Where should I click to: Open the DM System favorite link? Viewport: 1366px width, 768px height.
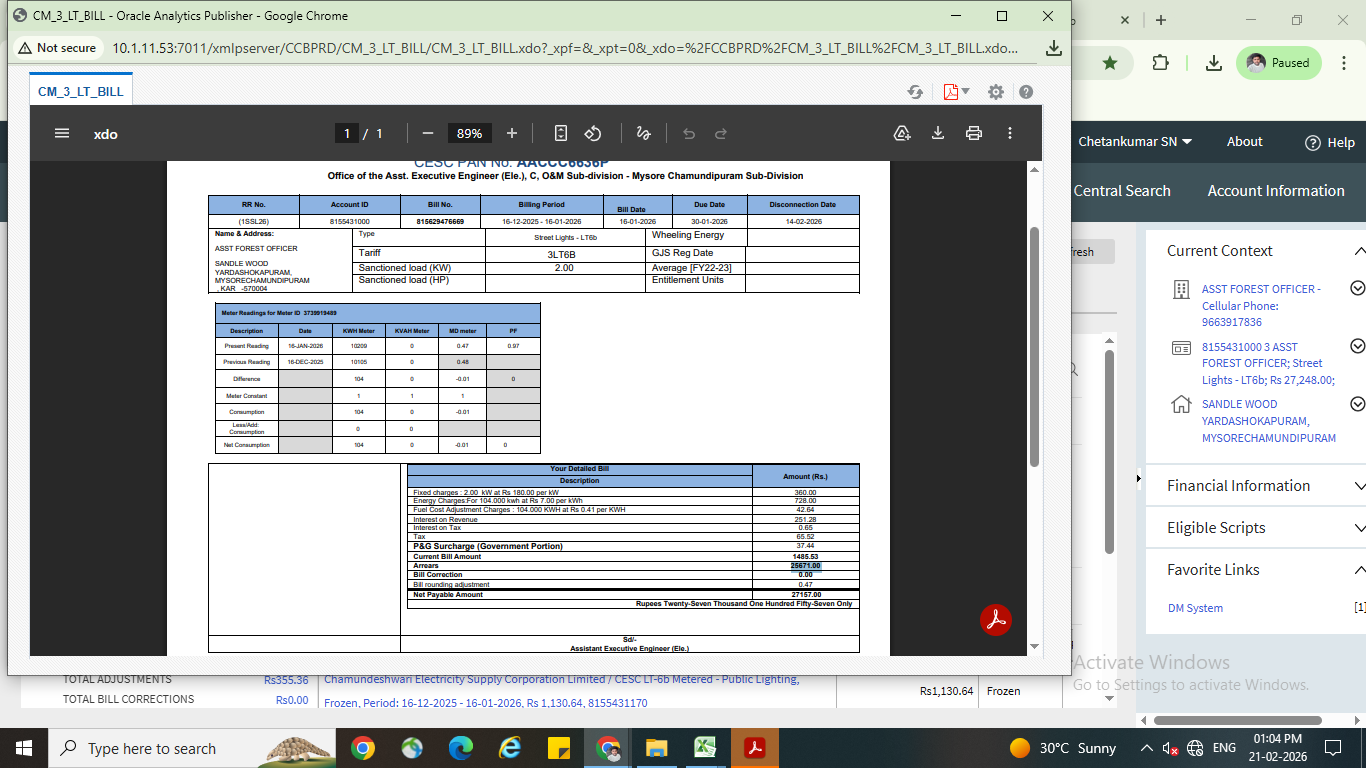(x=1195, y=608)
